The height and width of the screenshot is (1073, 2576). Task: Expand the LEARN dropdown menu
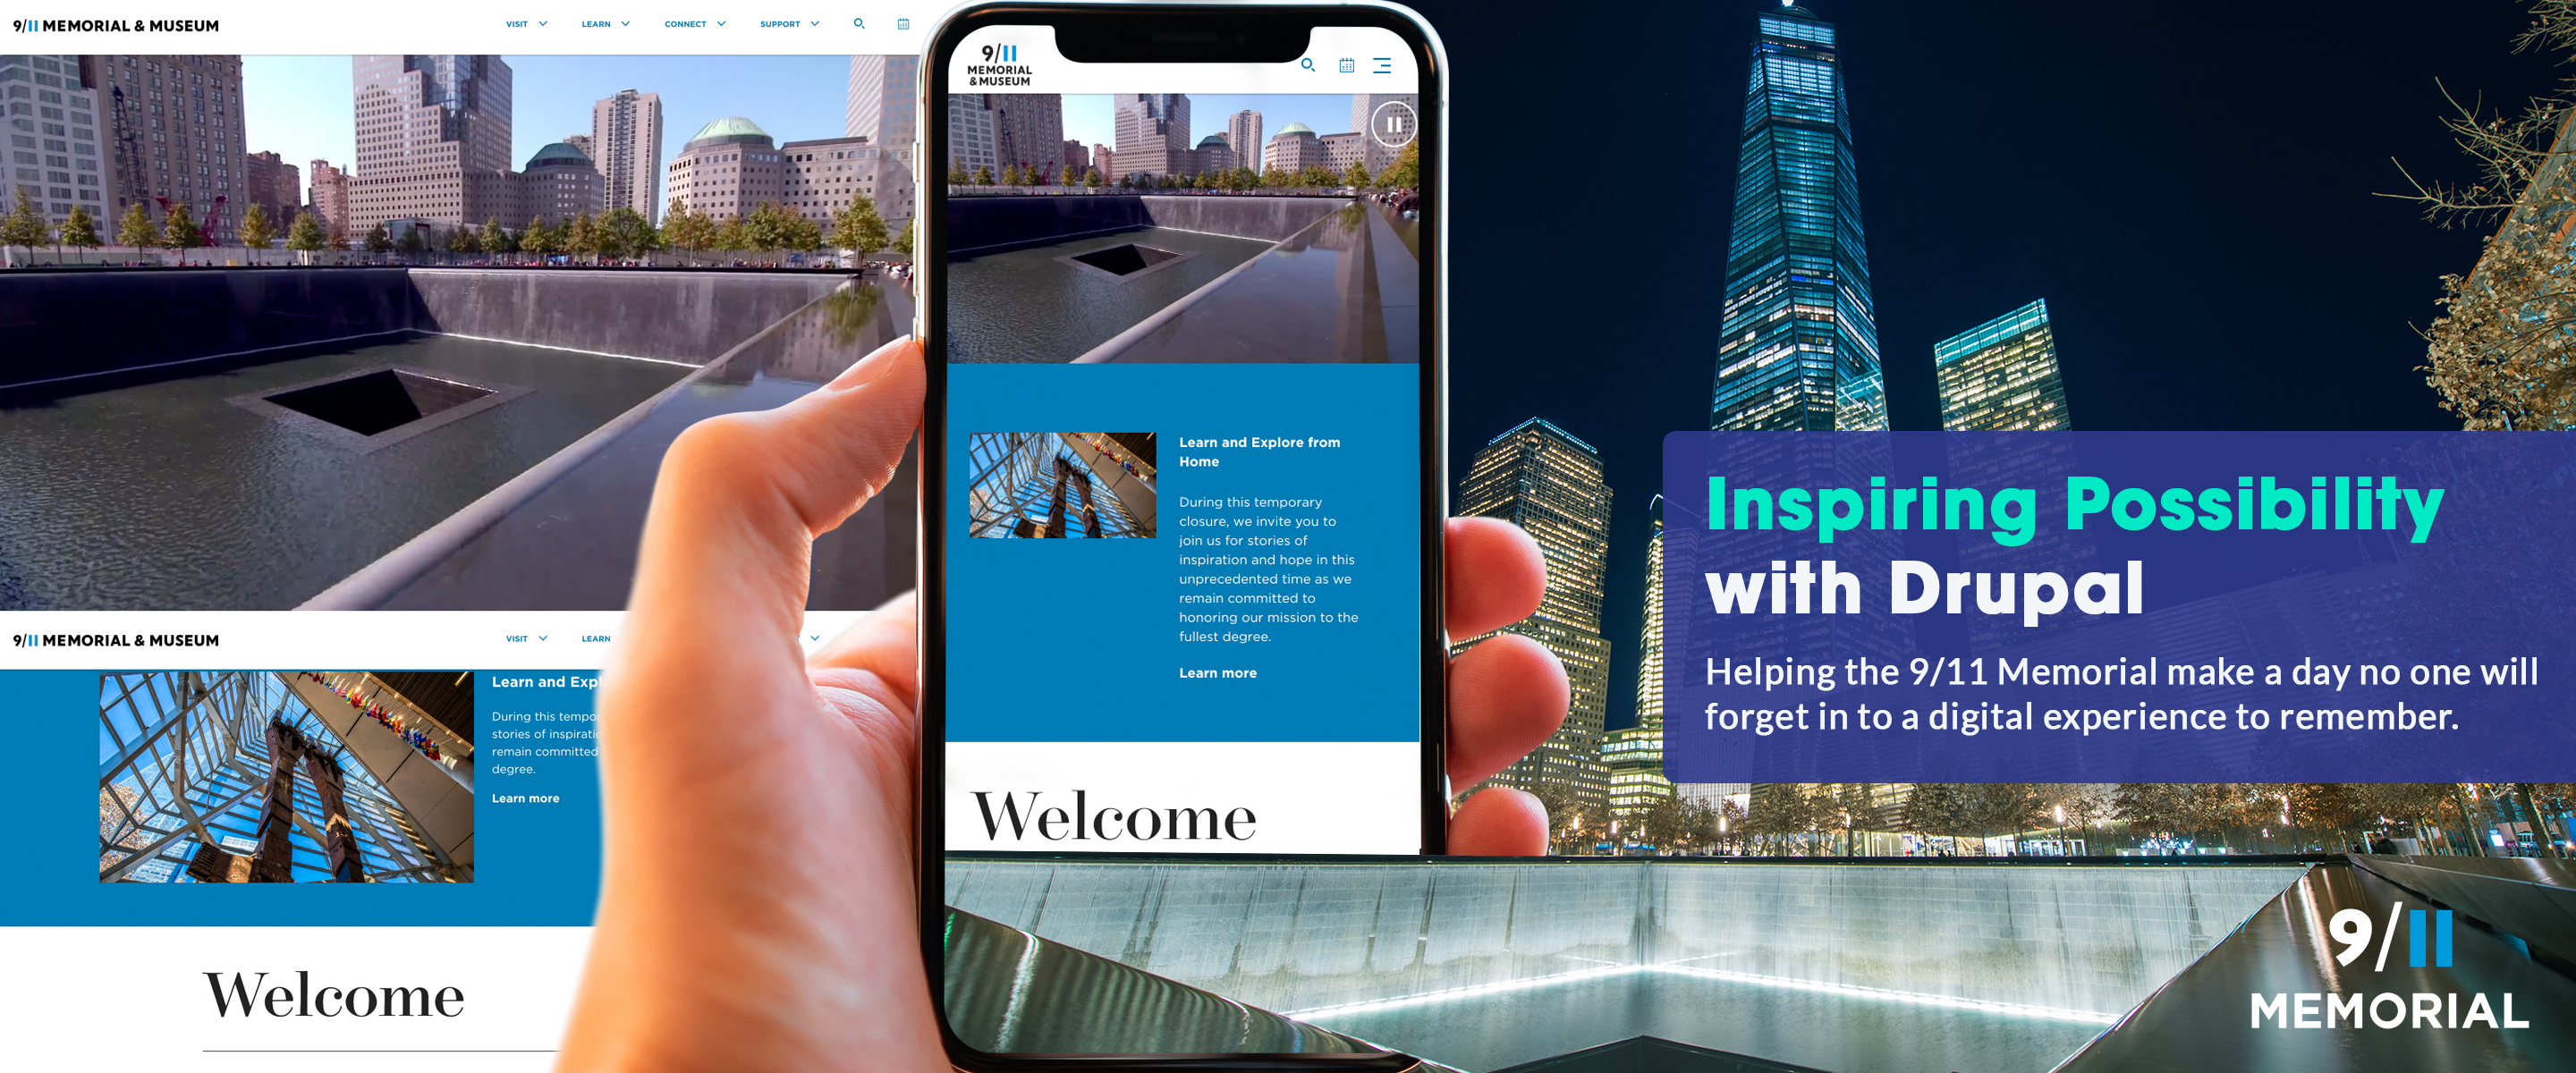(605, 21)
